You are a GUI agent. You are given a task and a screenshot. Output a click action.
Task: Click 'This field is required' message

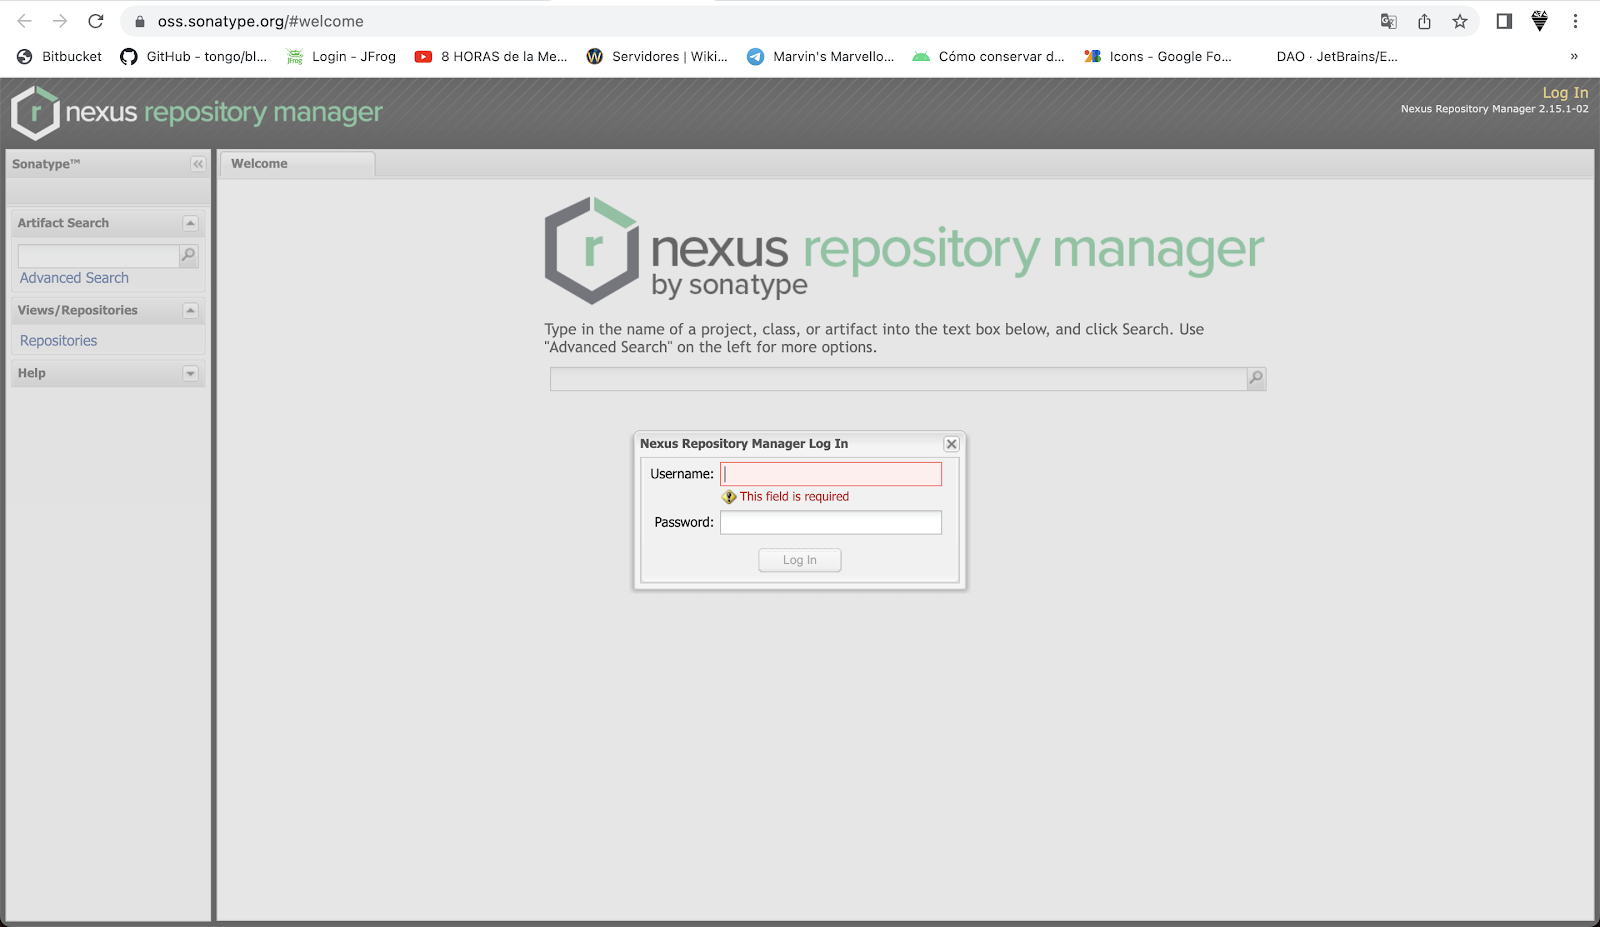tap(794, 497)
